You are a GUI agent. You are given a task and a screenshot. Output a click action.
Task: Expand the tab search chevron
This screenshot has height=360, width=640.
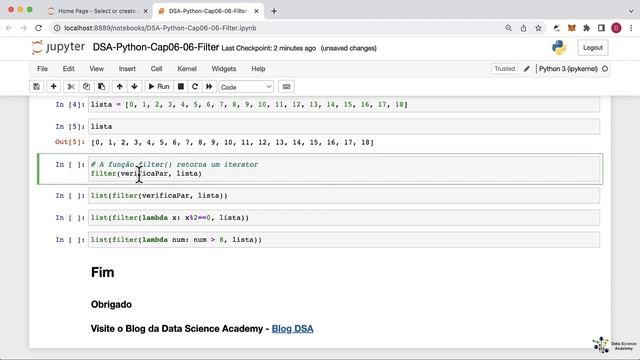631,11
